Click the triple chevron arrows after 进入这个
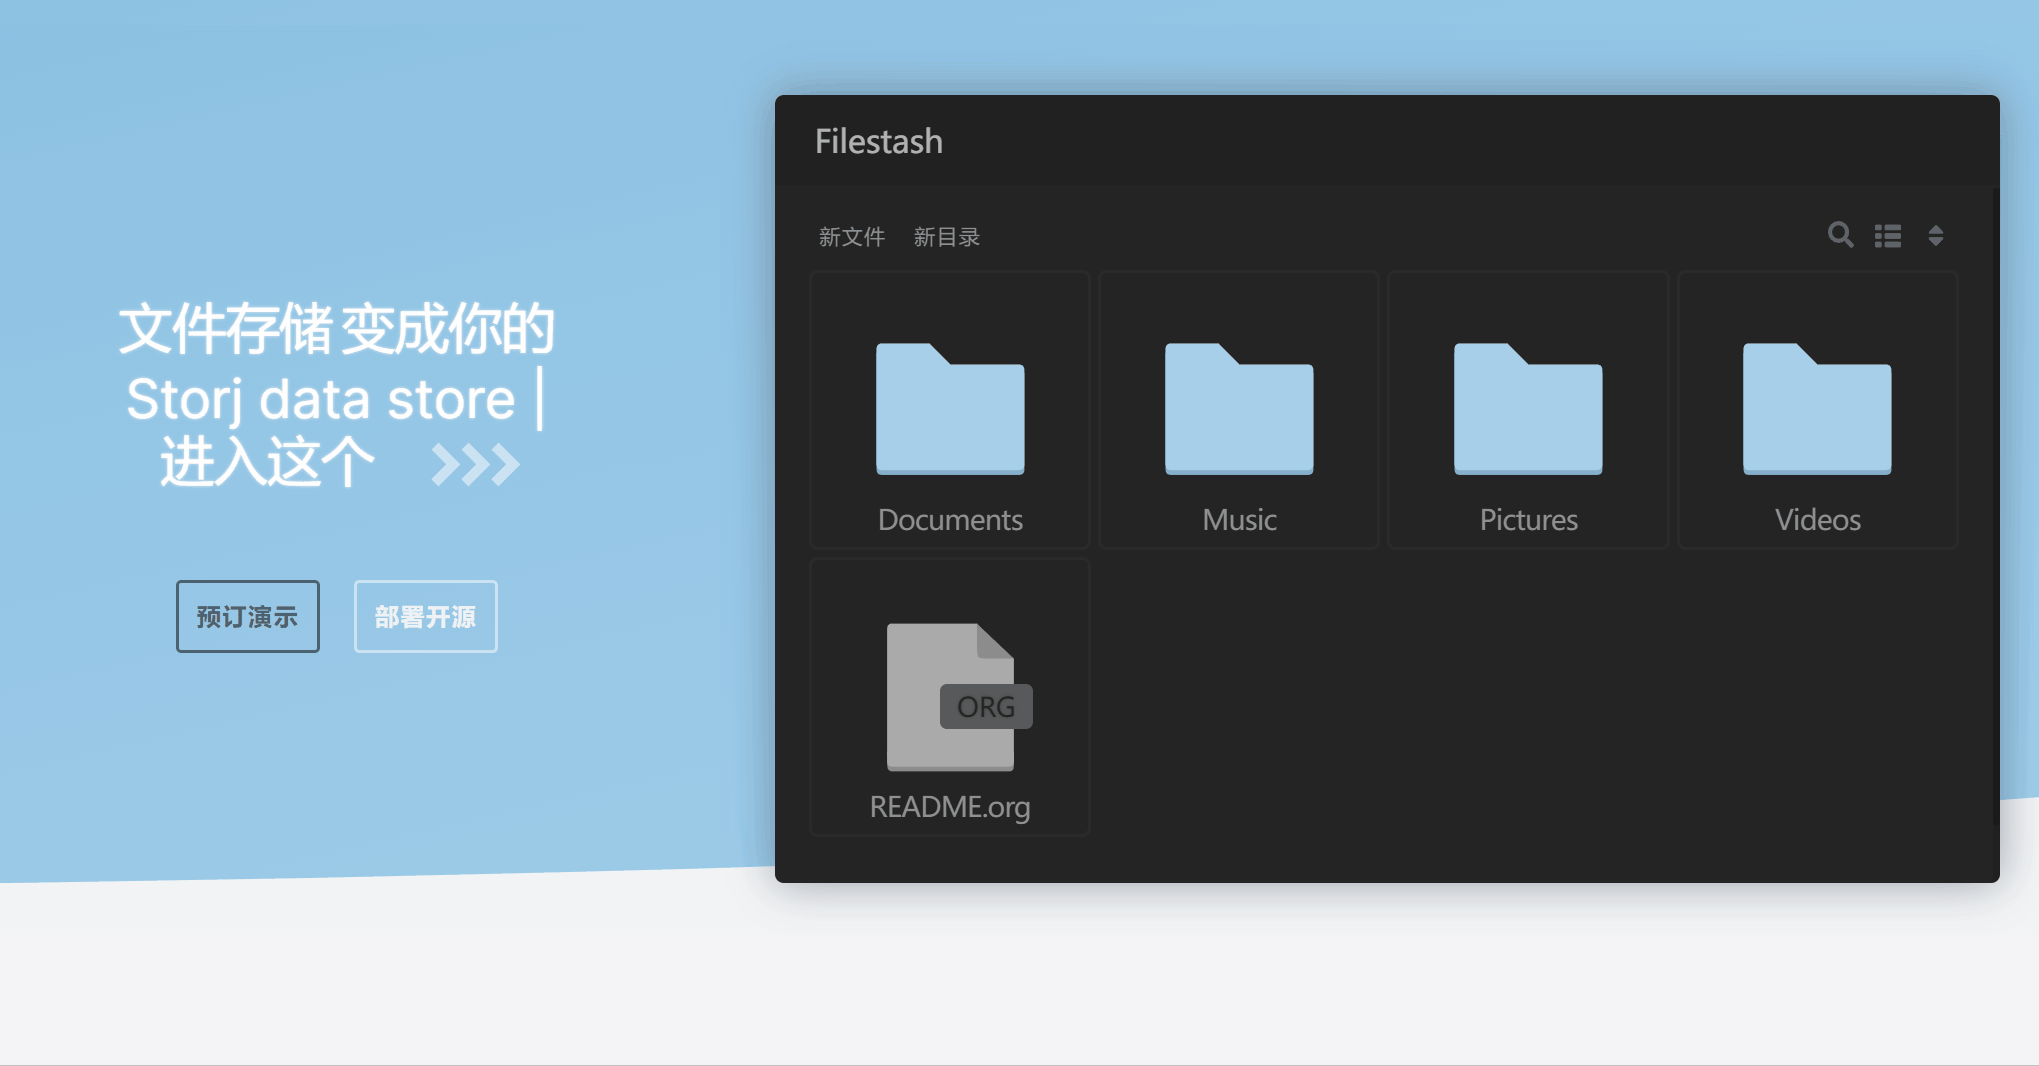 476,464
